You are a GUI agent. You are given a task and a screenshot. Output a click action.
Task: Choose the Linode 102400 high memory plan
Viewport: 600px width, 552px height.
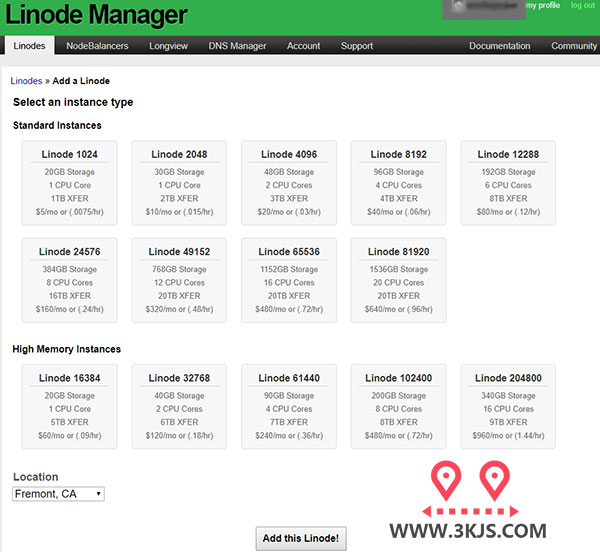tap(399, 407)
